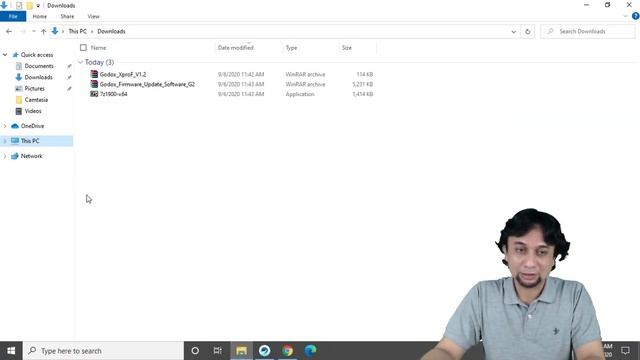Switch to Home ribbon tab

click(40, 16)
